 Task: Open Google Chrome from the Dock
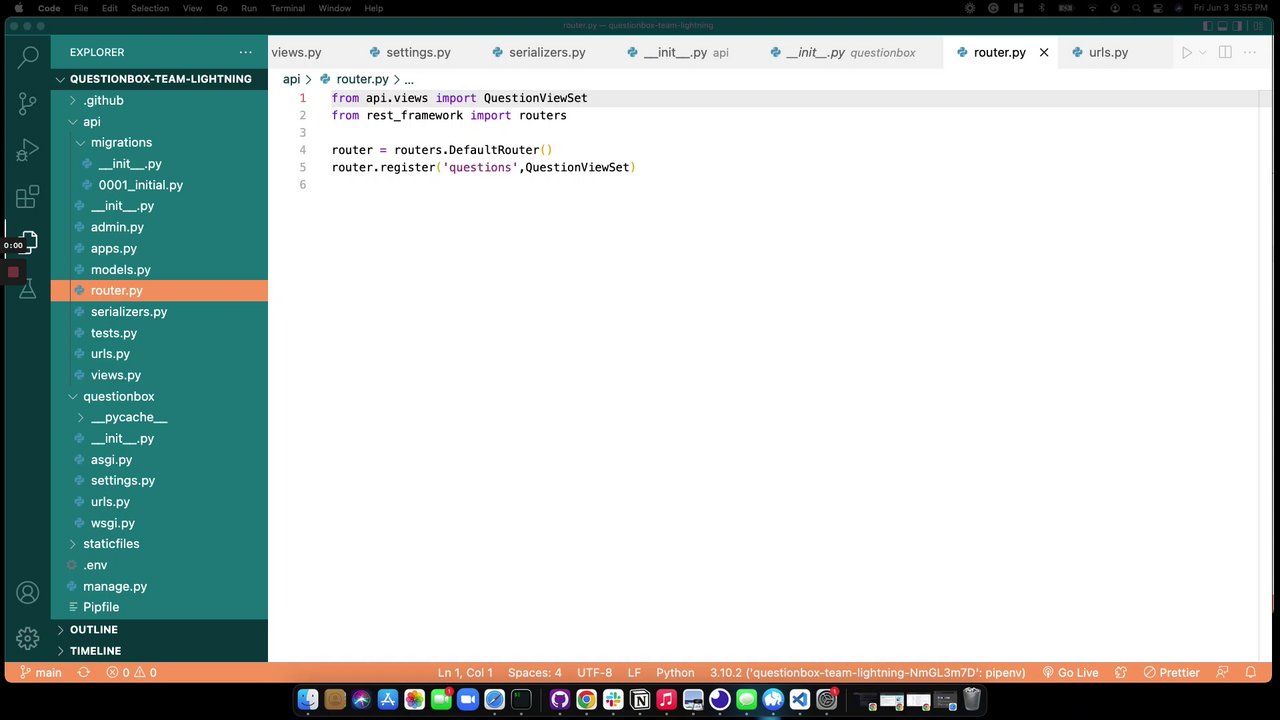[586, 700]
